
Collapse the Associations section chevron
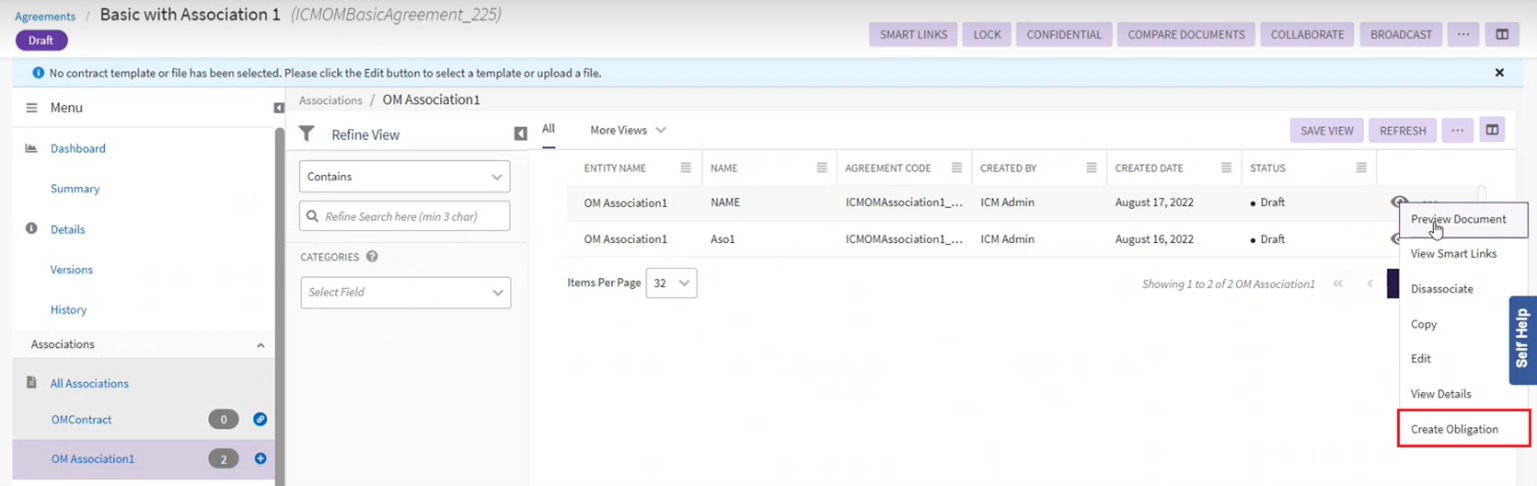[261, 345]
